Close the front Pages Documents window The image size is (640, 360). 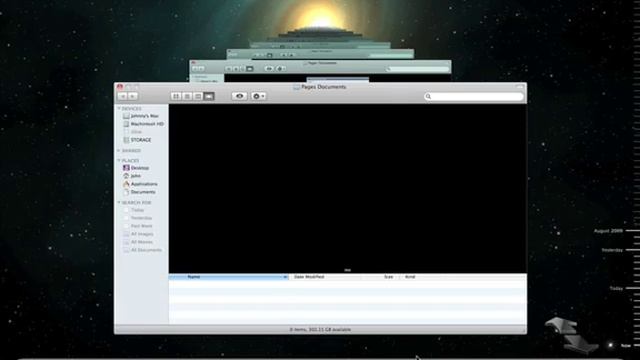pyautogui.click(x=120, y=87)
